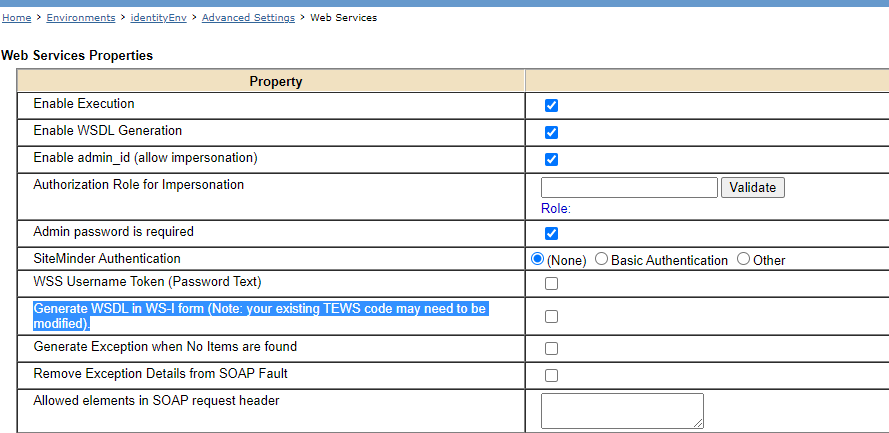The width and height of the screenshot is (889, 433).
Task: Choose Basic Authentication radio button
Action: (x=601, y=259)
